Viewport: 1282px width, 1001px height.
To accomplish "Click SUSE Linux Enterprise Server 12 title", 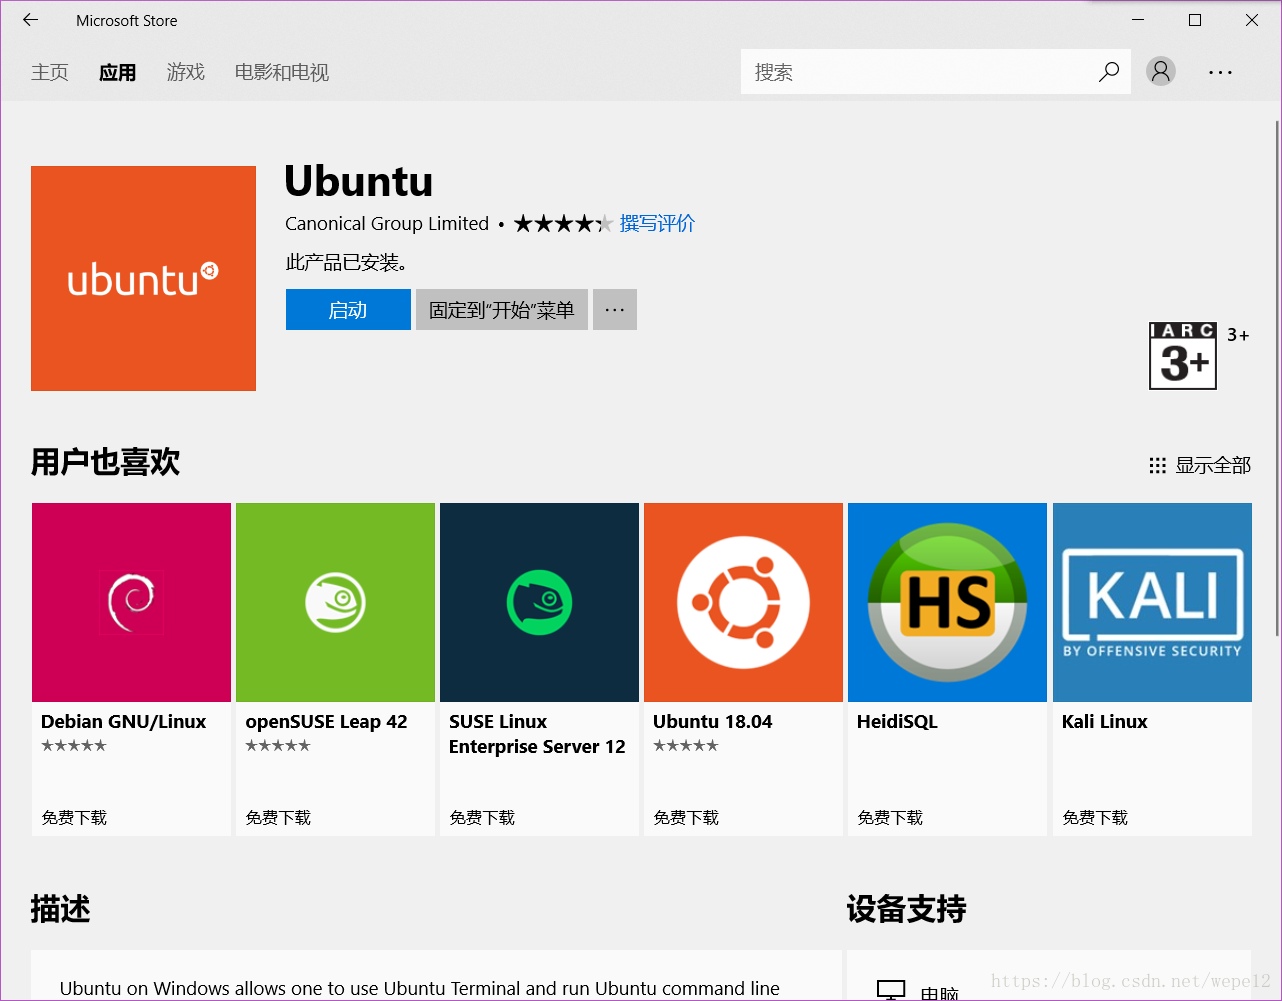I will point(537,734).
